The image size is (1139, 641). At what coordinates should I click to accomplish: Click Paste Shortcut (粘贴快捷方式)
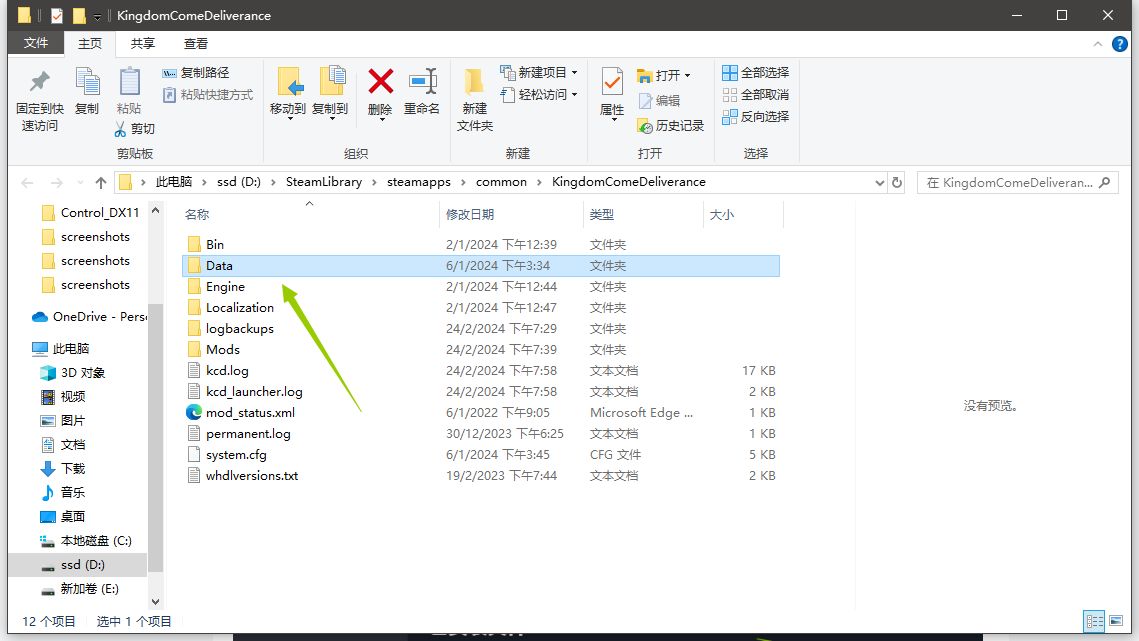click(x=208, y=94)
